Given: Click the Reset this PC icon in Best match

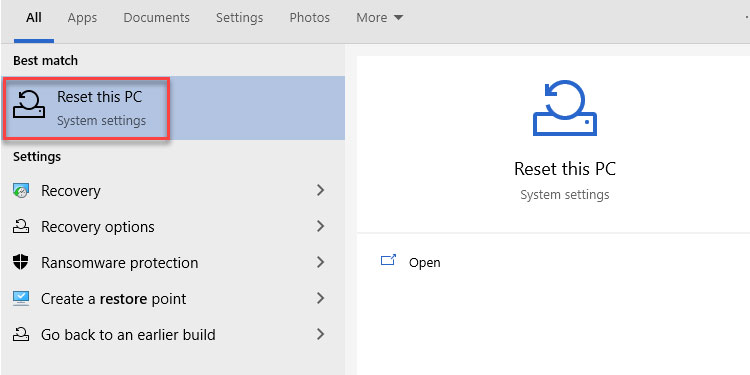Looking at the screenshot, I should [29, 104].
